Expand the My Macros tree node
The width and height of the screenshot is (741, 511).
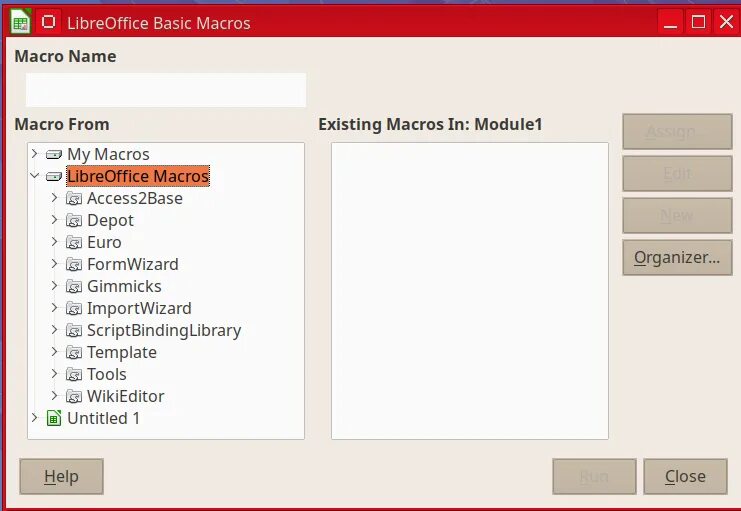coord(34,154)
